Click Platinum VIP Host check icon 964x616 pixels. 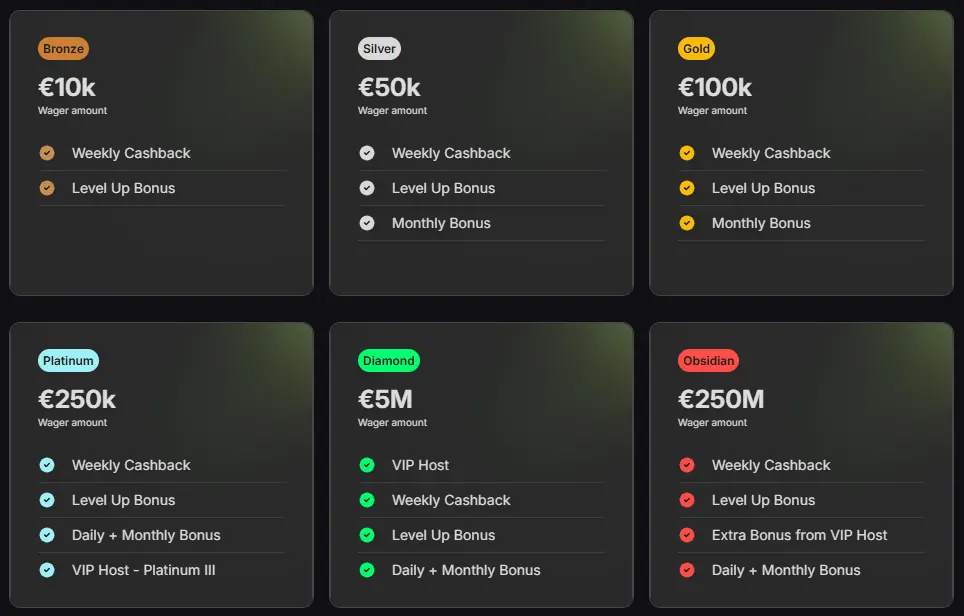[x=47, y=570]
